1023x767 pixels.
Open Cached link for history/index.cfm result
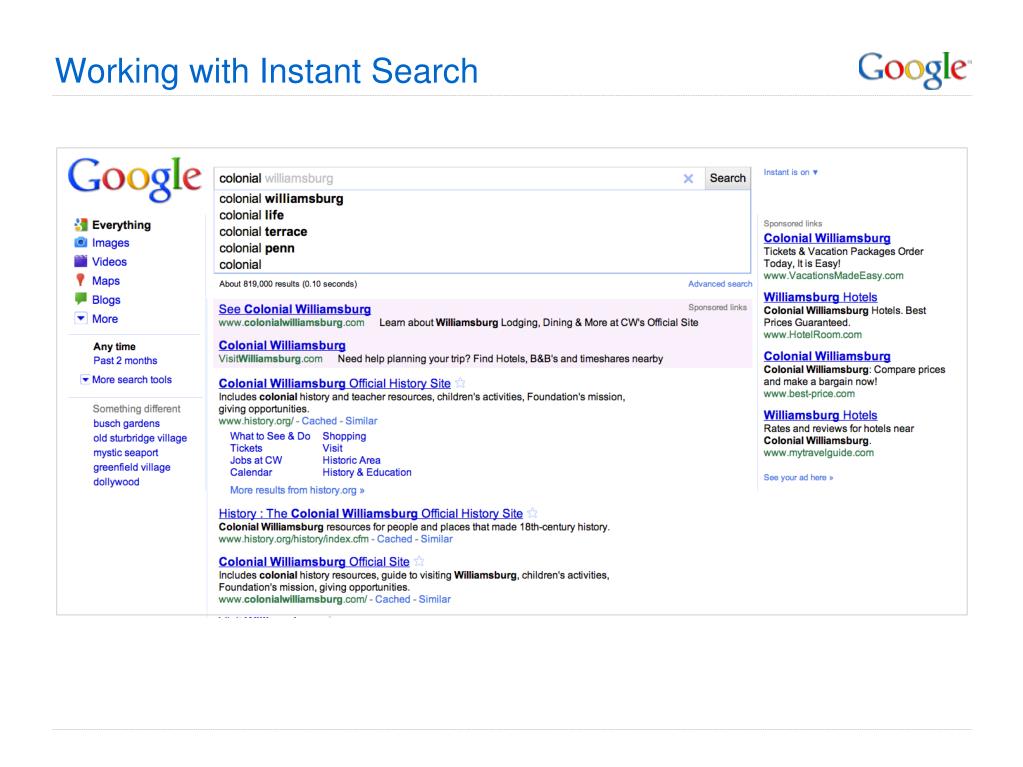(395, 539)
